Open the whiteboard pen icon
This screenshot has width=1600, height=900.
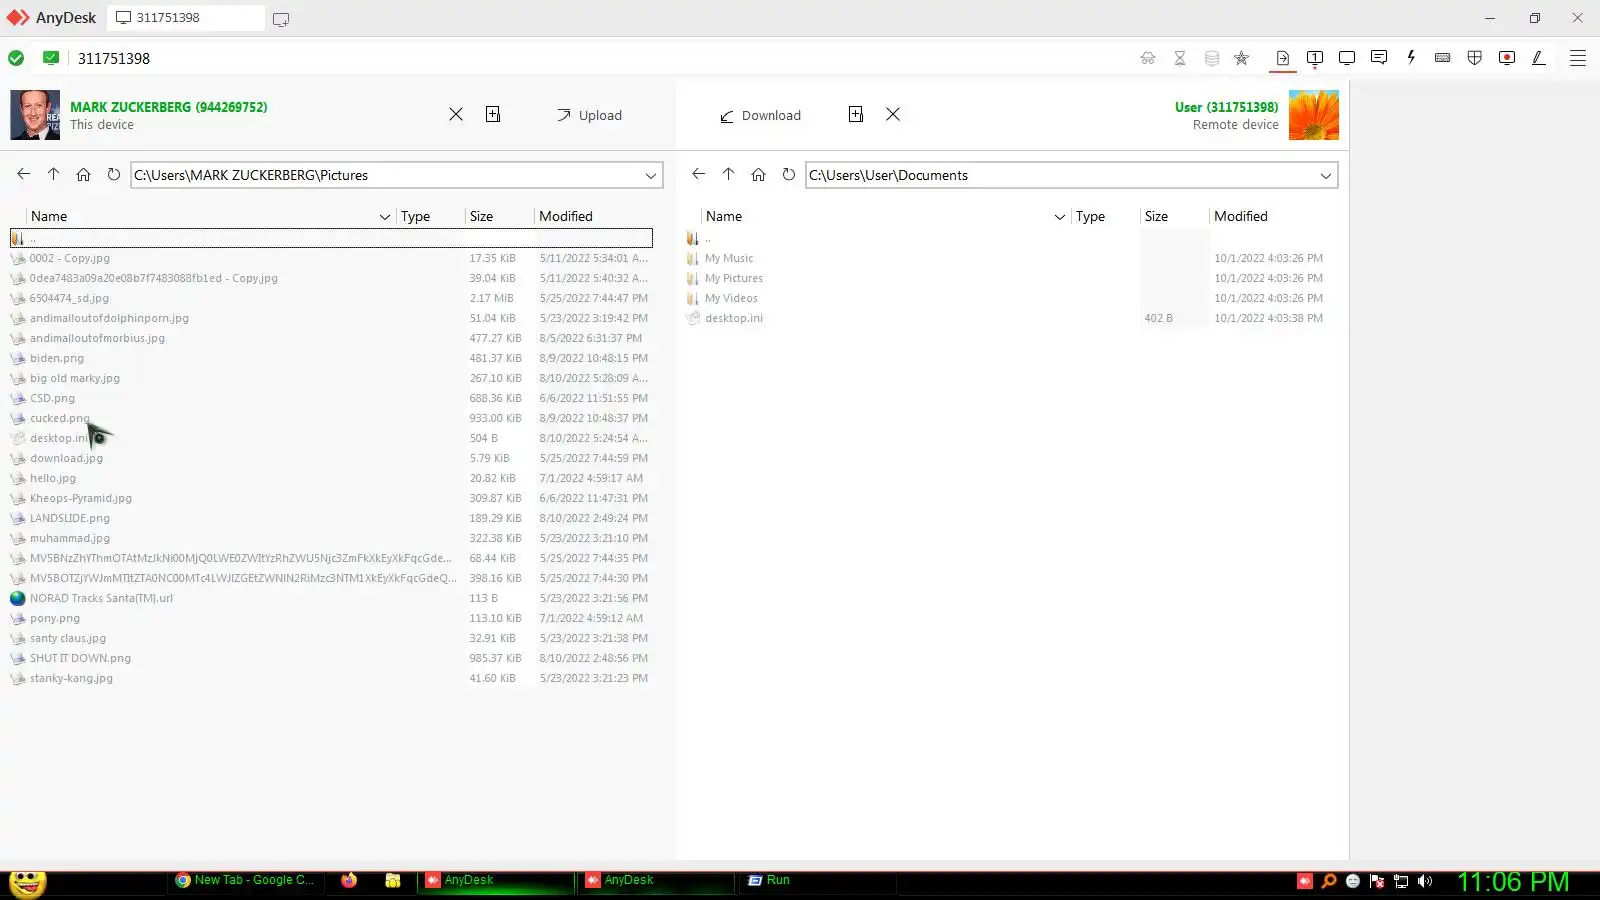click(x=1539, y=58)
